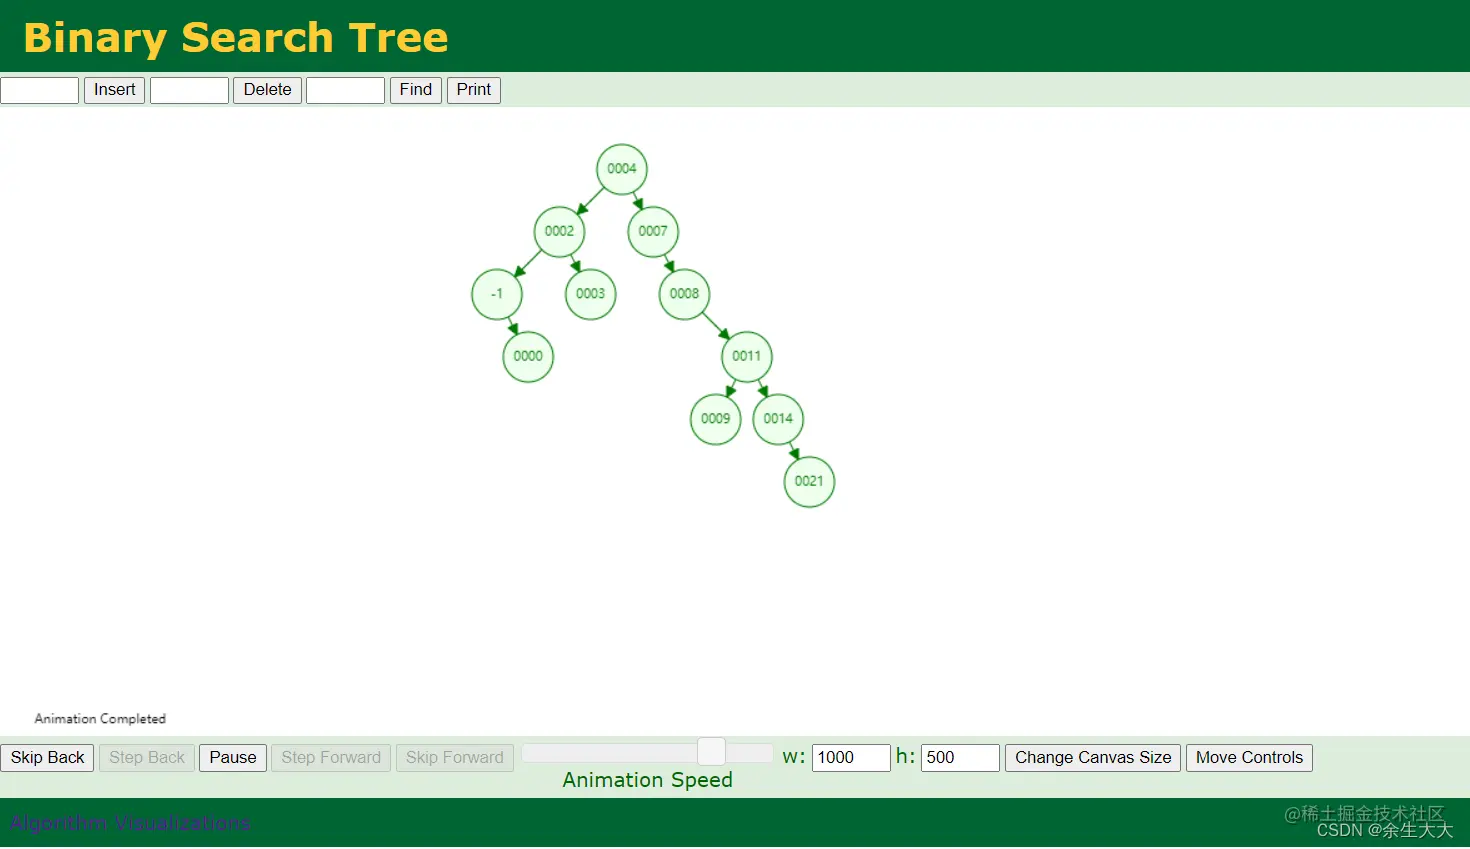Screen dimensions: 1470x849
Task: Focus the find value input field
Action: (345, 90)
